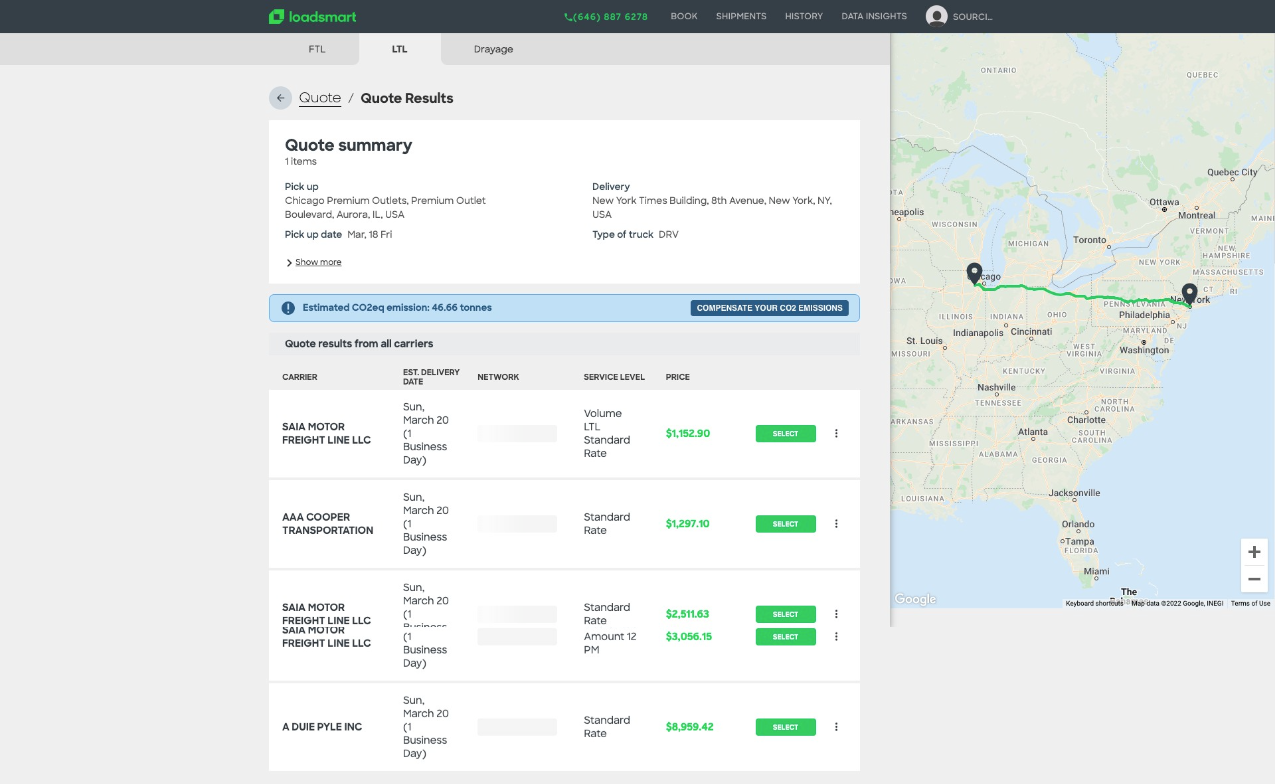The height and width of the screenshot is (784, 1275).
Task: Open map Keyboard shortcuts
Action: 1094,603
